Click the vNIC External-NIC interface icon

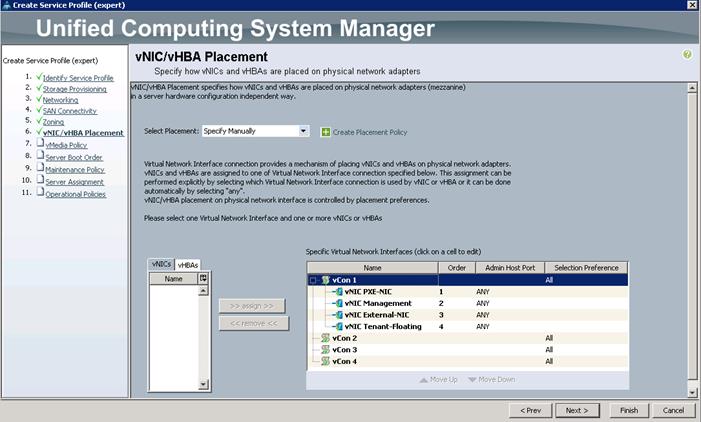[x=339, y=315]
